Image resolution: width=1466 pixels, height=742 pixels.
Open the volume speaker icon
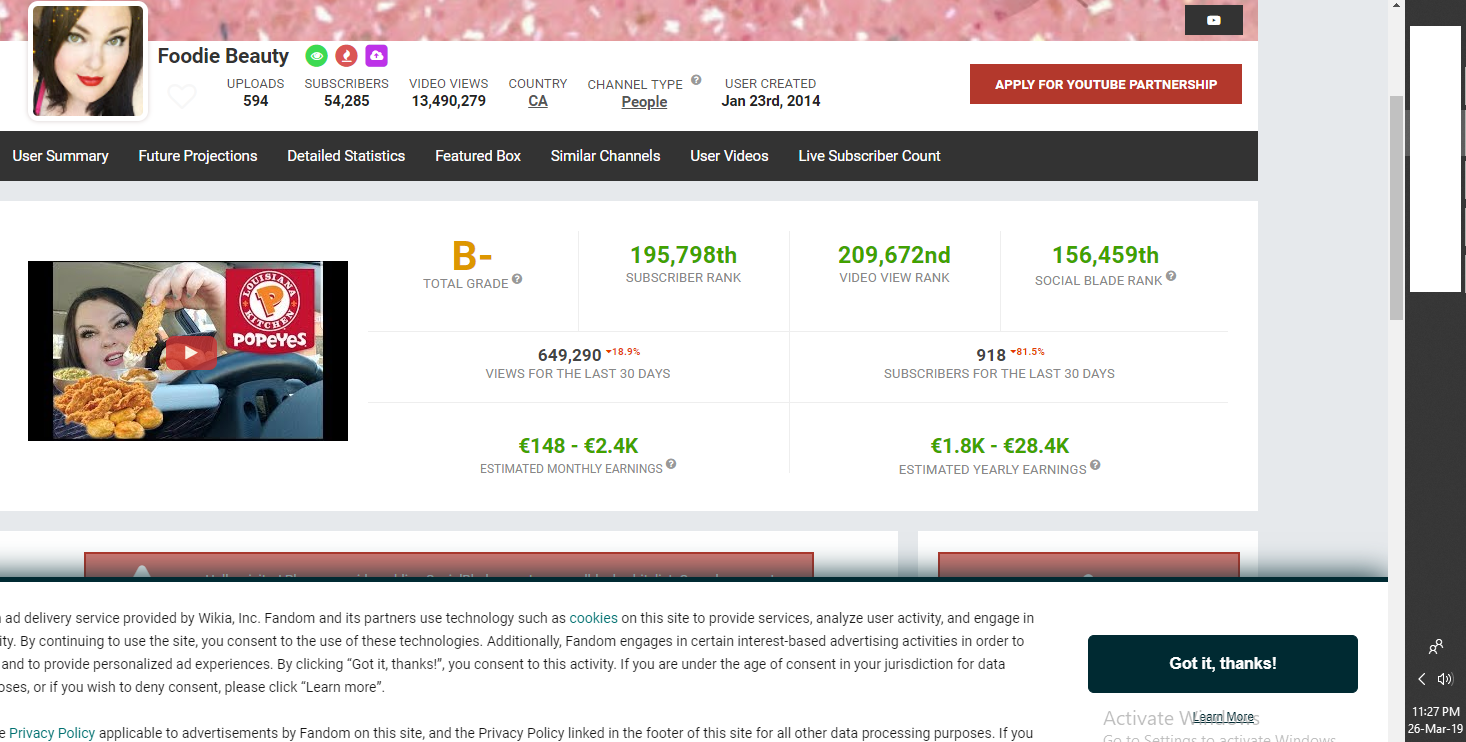[1445, 679]
